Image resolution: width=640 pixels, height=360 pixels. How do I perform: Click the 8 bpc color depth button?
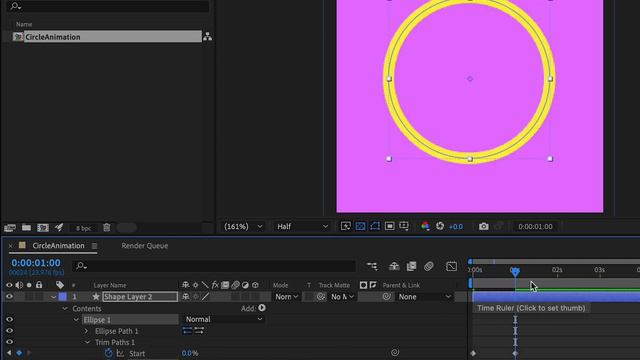[84, 228]
